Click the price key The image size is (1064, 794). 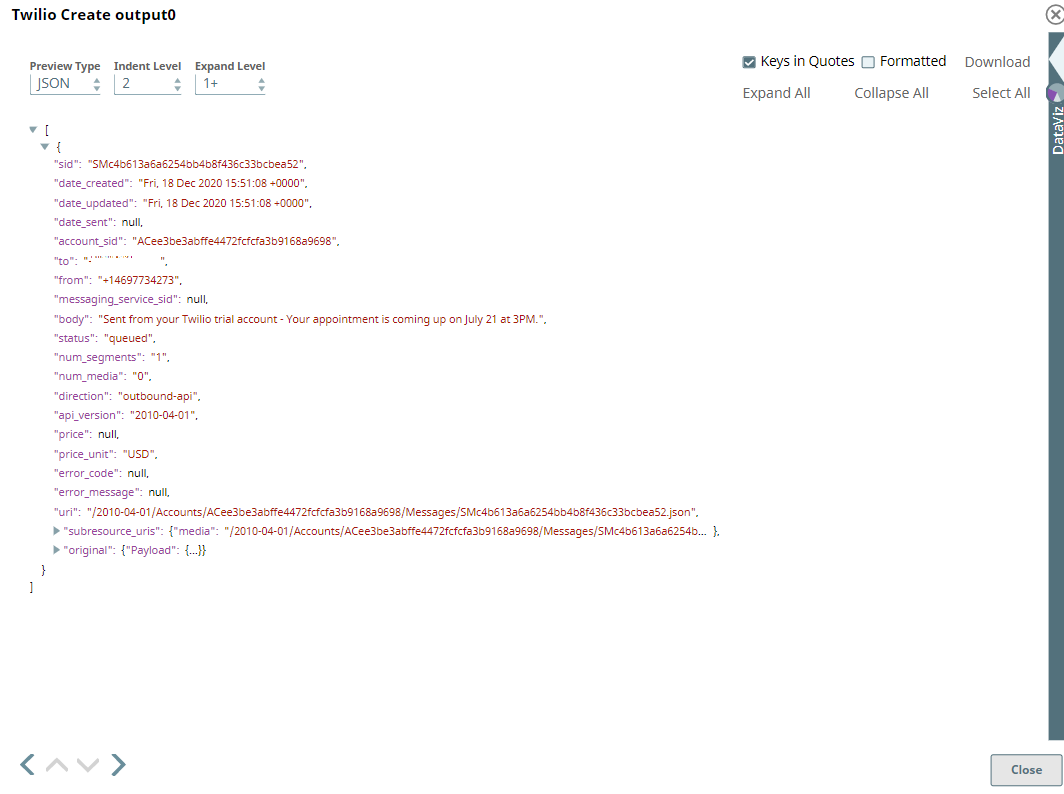coord(73,434)
